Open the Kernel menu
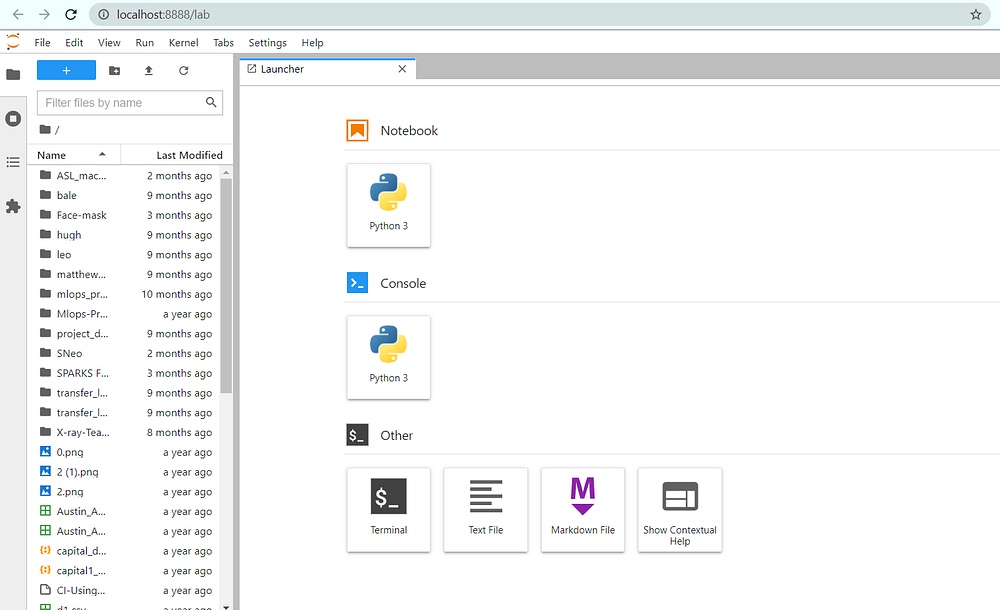 pos(184,43)
